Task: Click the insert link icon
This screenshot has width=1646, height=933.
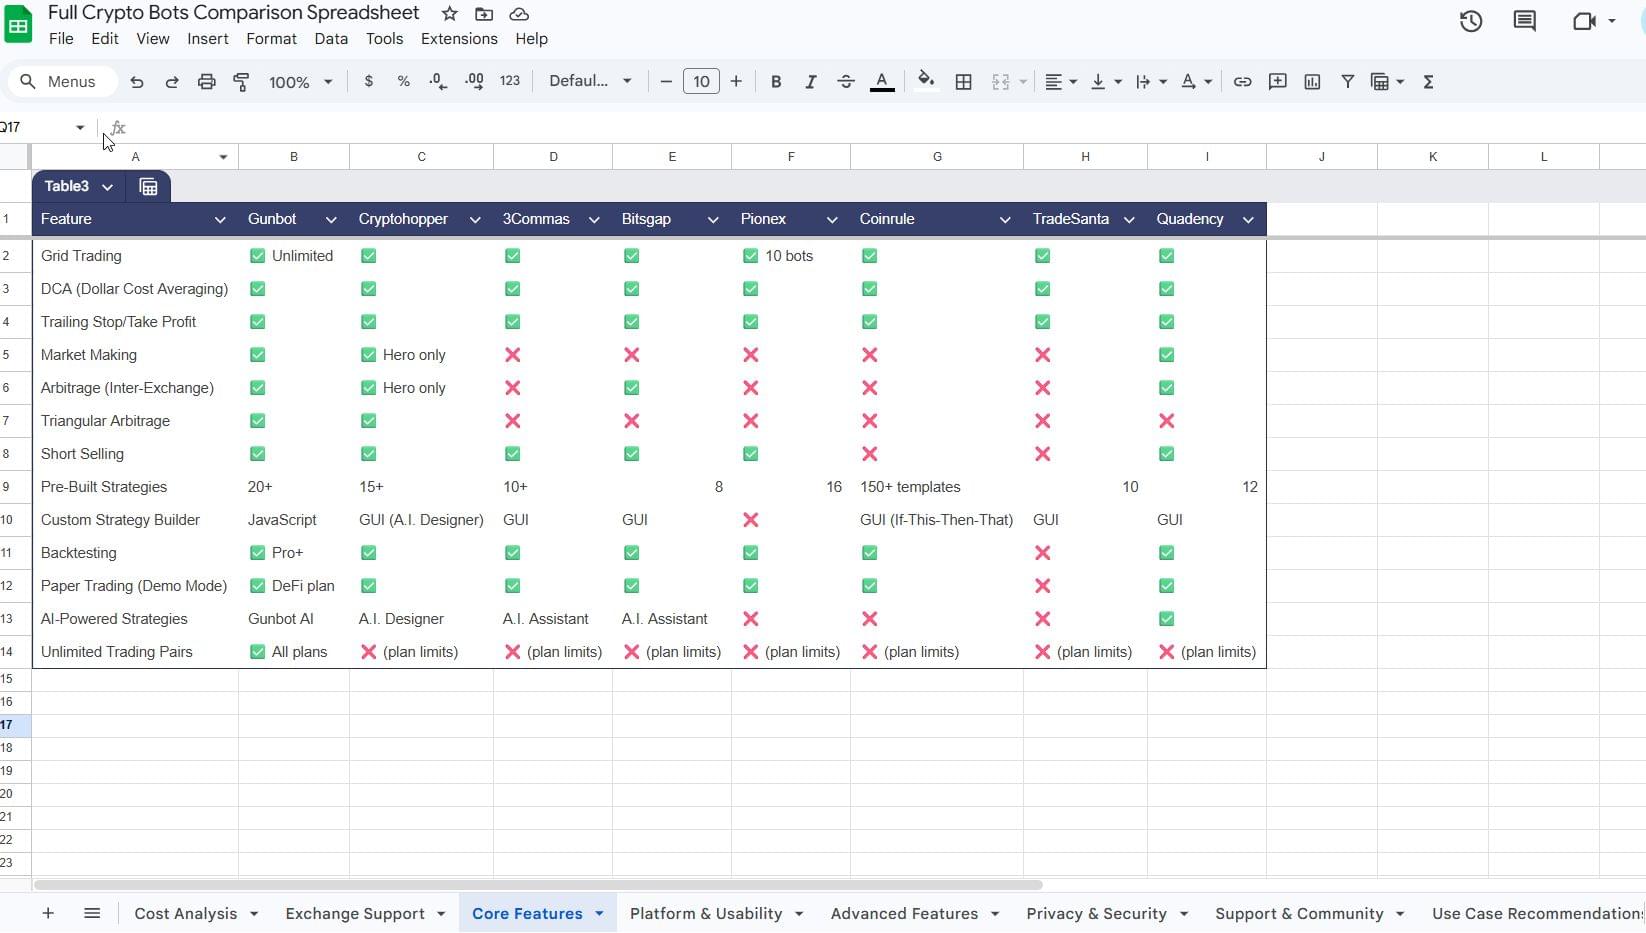Action: pos(1242,82)
